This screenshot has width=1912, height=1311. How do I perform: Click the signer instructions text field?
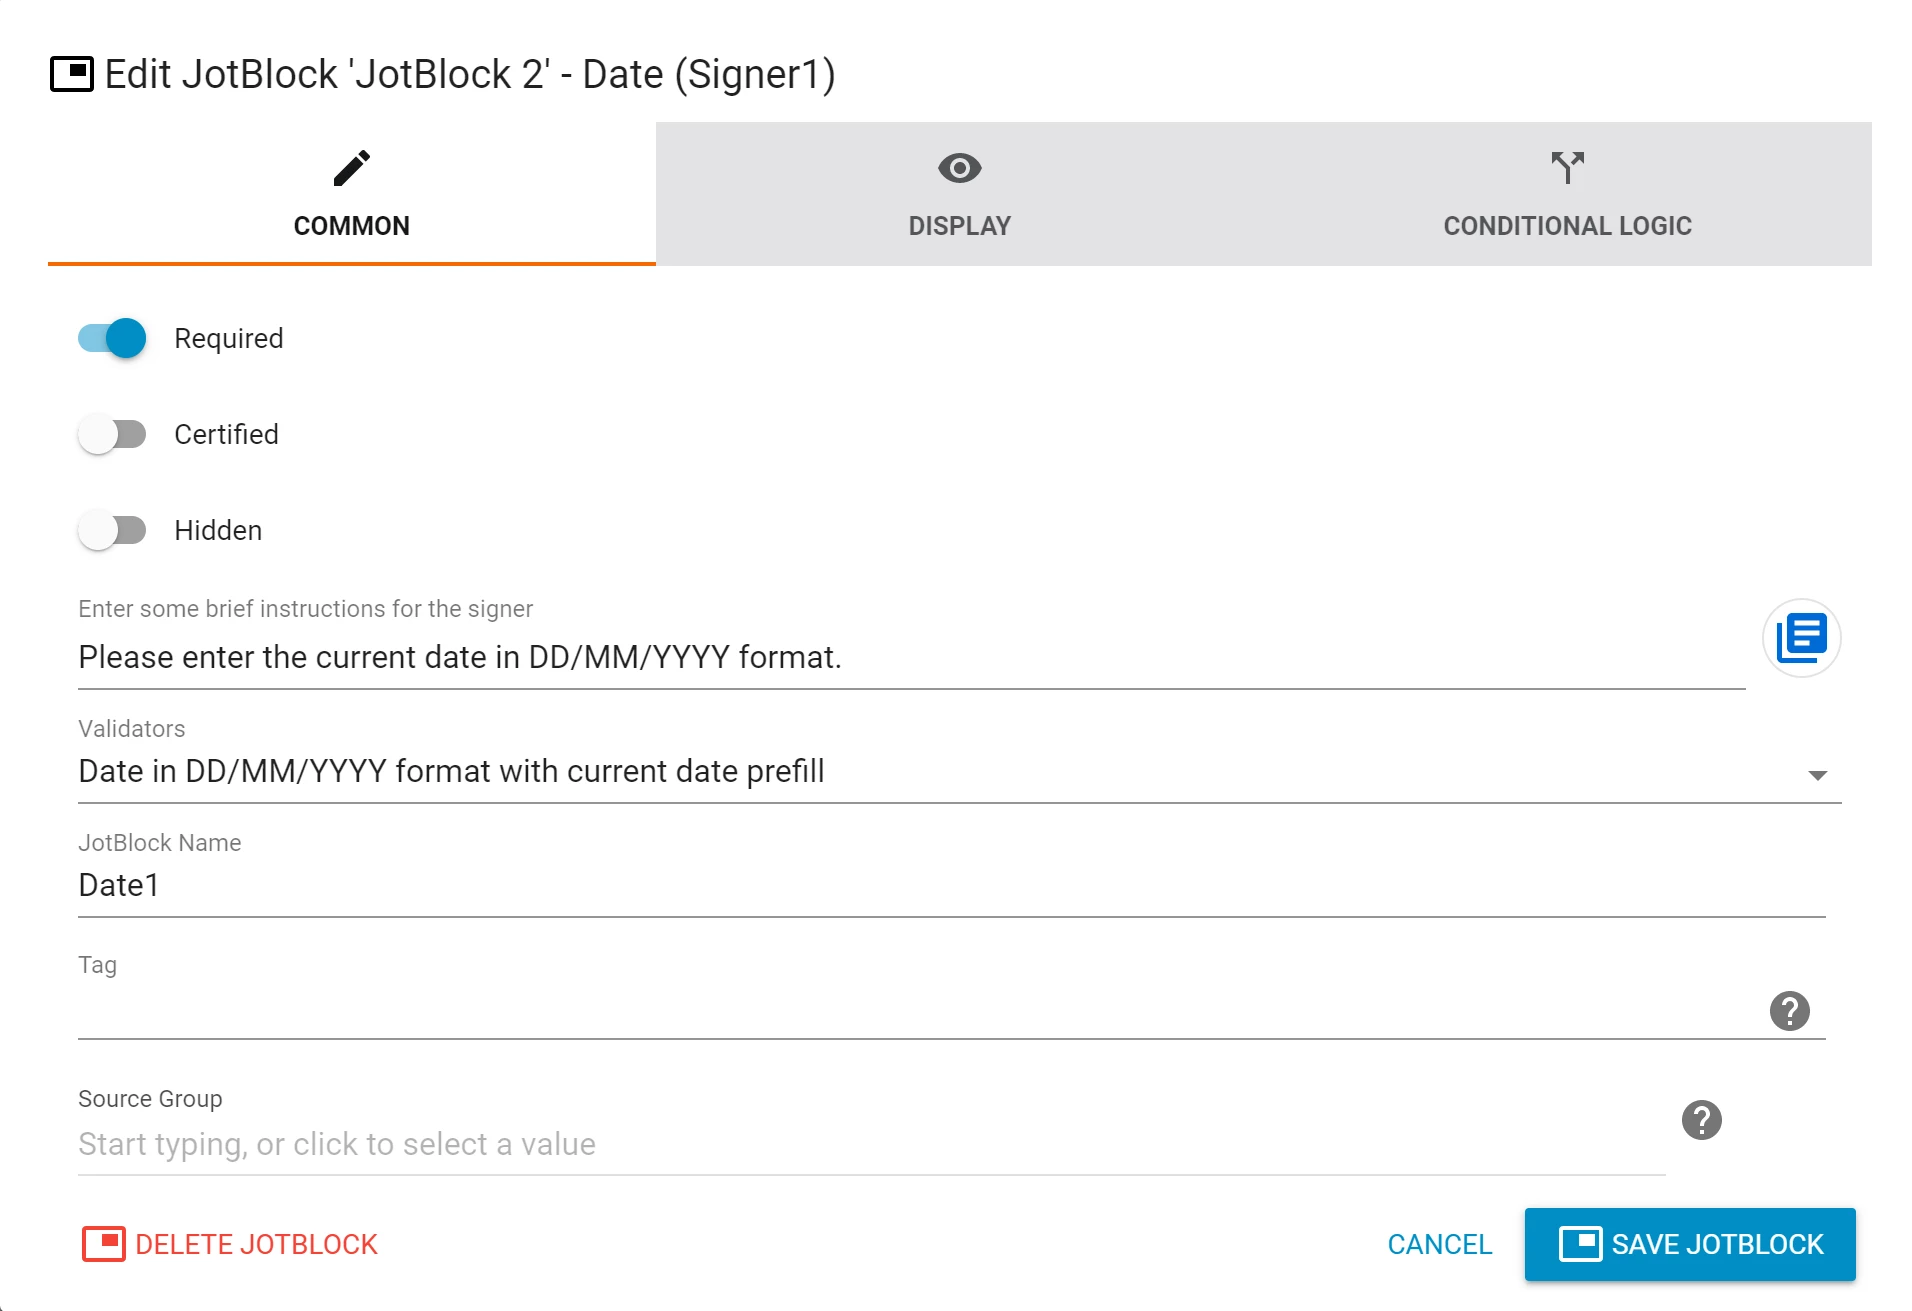[x=911, y=657]
